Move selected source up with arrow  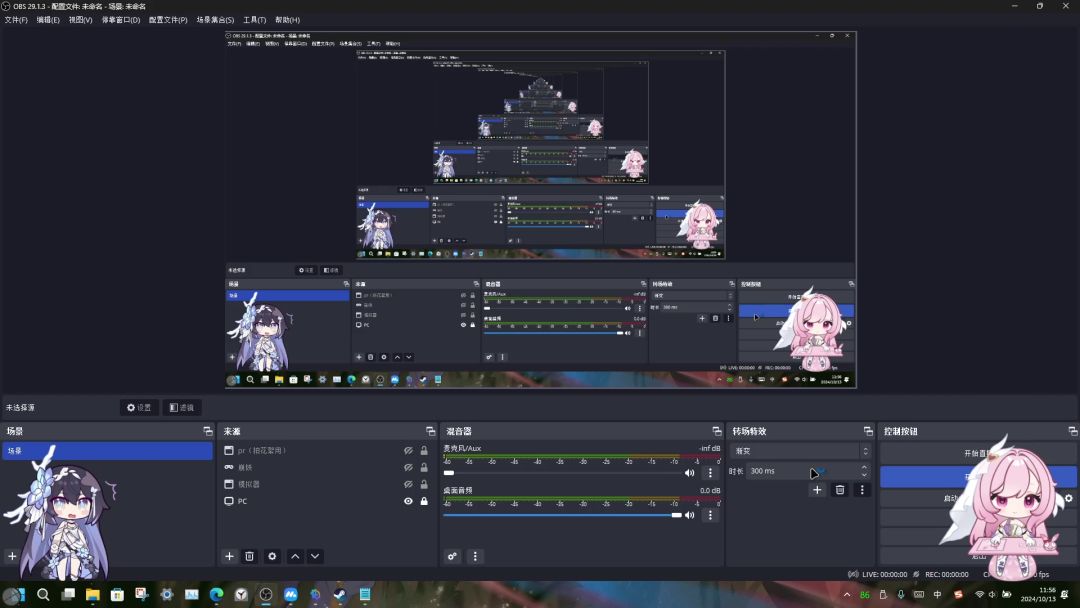click(x=295, y=556)
